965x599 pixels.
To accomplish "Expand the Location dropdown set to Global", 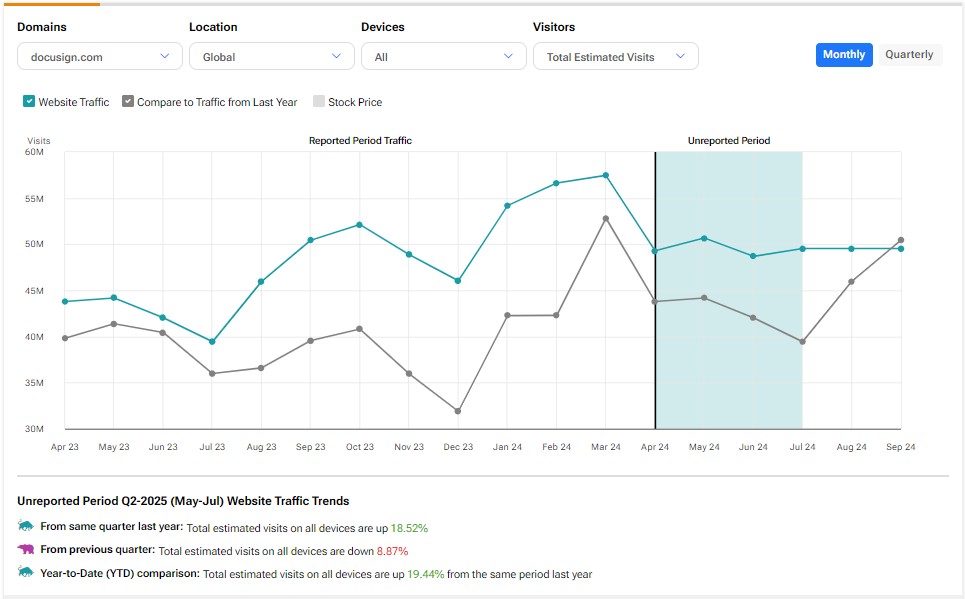I will [271, 57].
